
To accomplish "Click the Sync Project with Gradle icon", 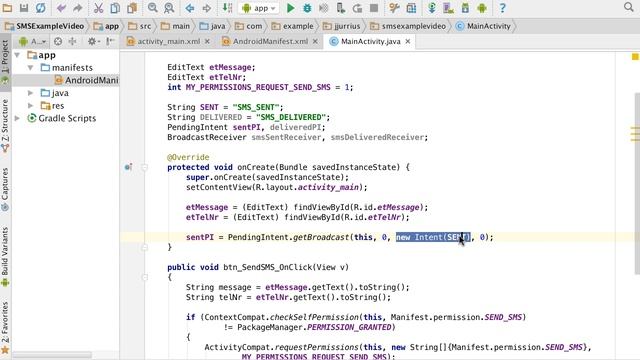I will click(x=432, y=8).
